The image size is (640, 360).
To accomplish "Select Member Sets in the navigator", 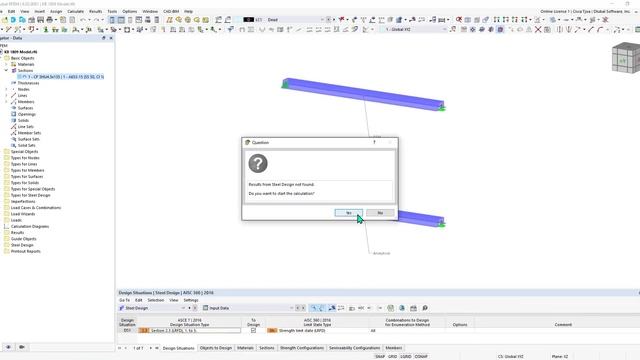I will 29,133.
